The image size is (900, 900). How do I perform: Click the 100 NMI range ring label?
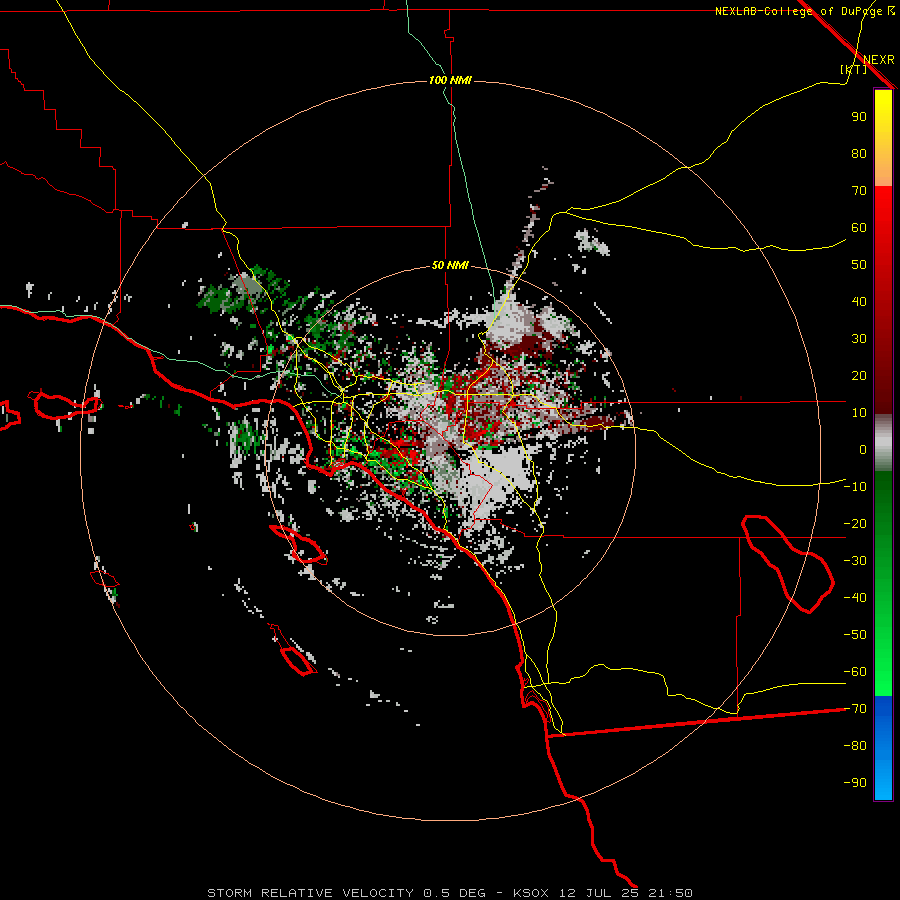pyautogui.click(x=450, y=80)
